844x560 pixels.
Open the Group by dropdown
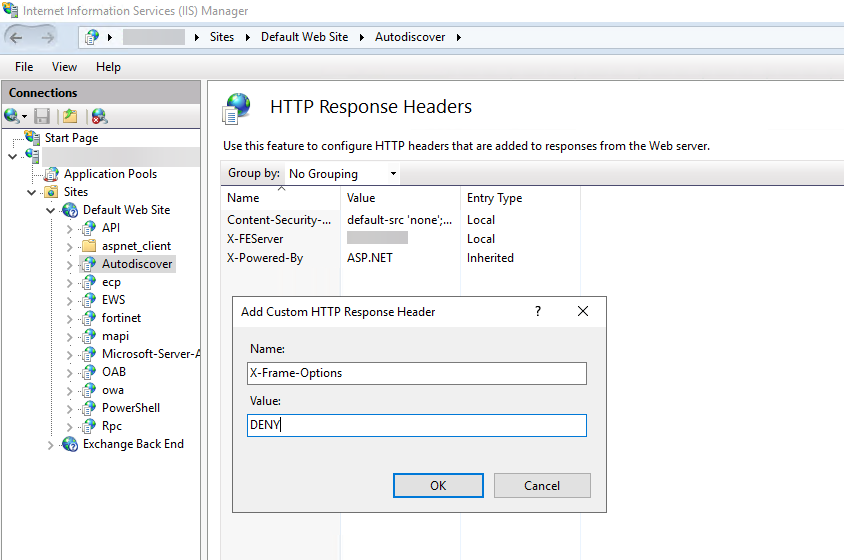coord(343,174)
